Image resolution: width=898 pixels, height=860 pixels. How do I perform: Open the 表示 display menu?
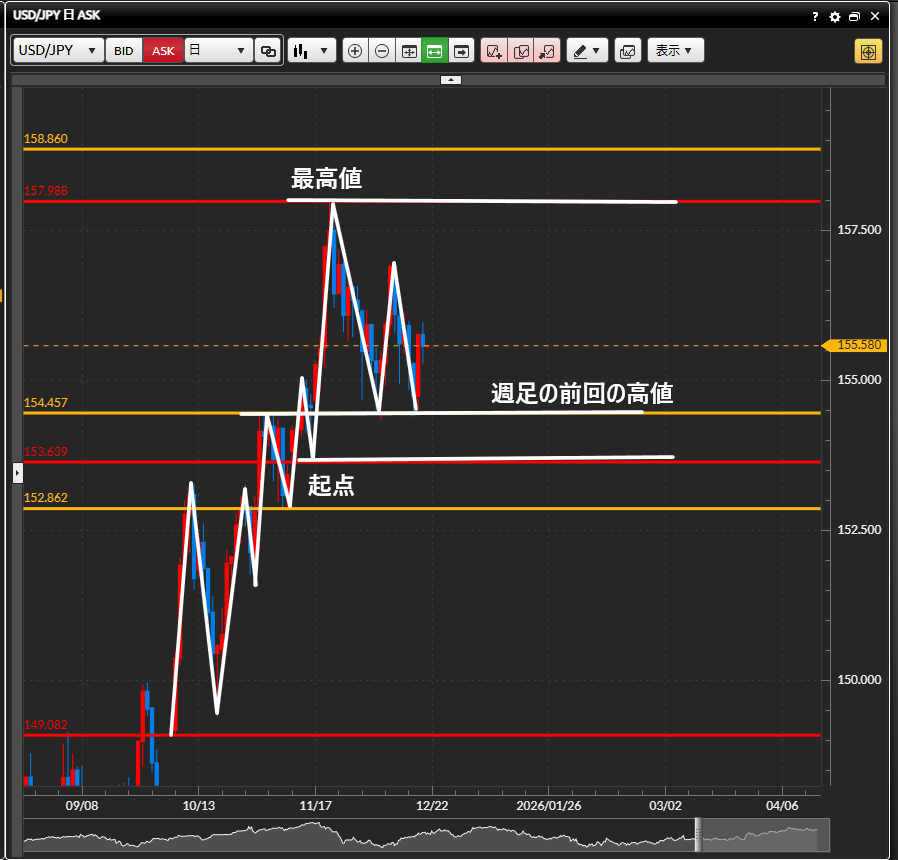675,50
